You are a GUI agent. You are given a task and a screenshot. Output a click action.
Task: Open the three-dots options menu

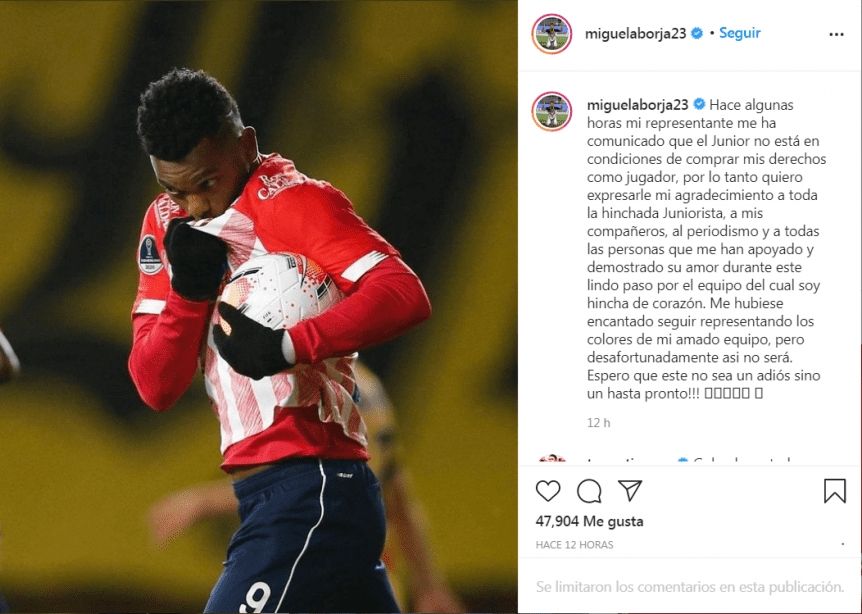tap(836, 34)
